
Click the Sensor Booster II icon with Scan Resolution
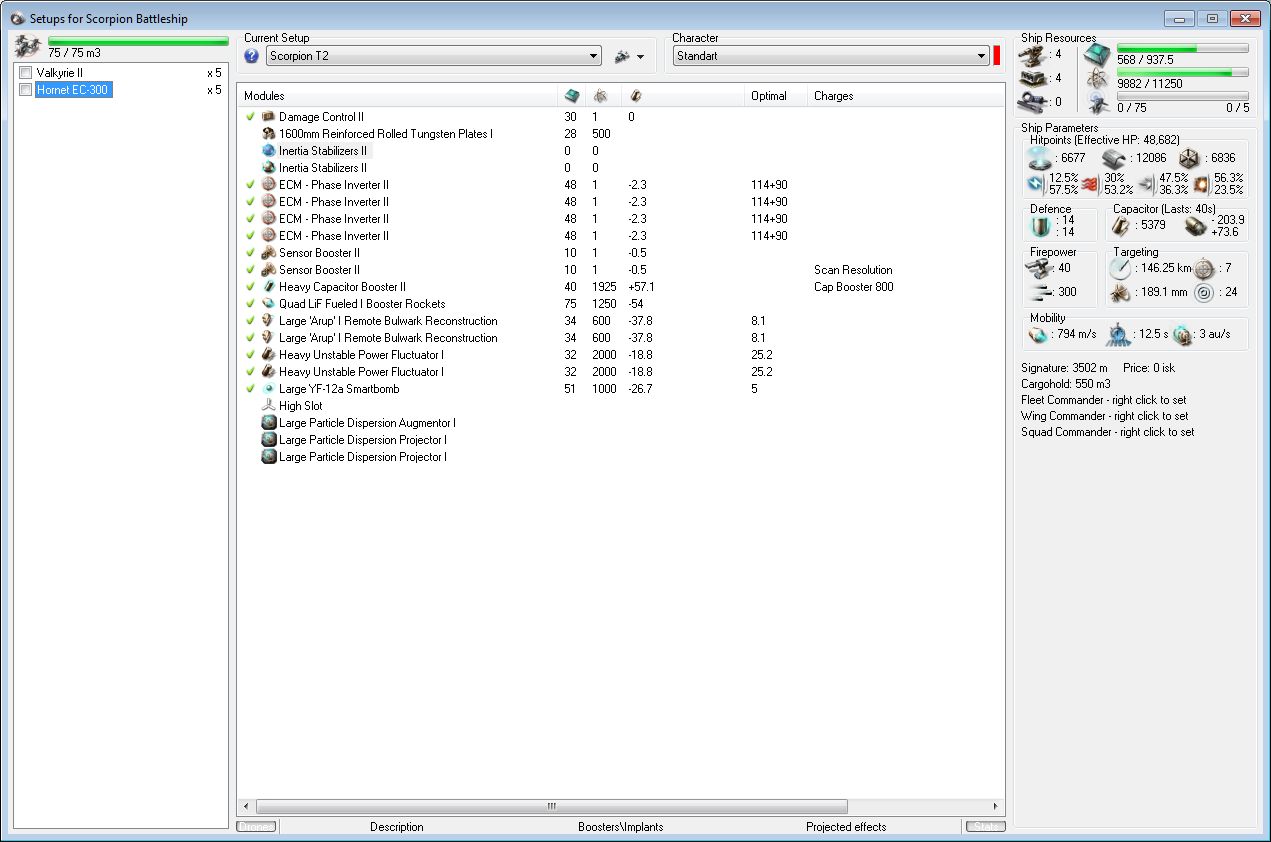click(268, 270)
